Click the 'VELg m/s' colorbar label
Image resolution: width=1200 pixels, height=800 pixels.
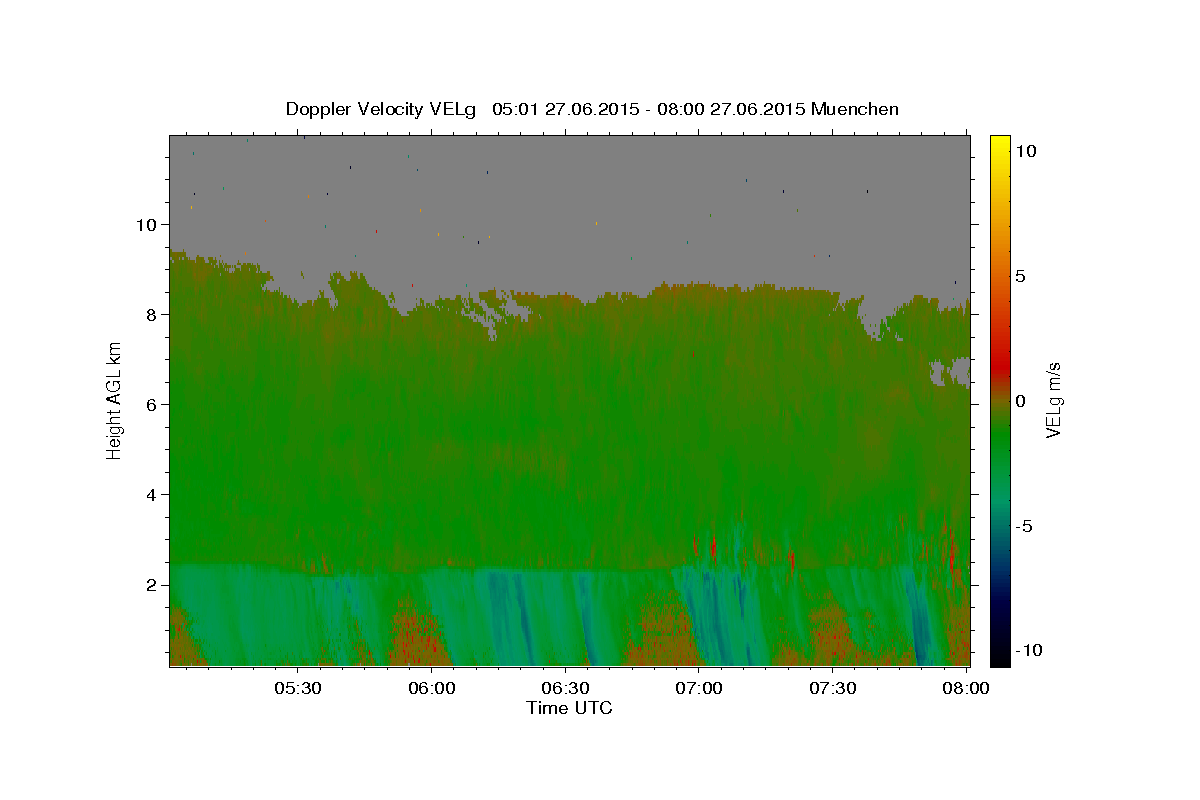[x=1053, y=400]
